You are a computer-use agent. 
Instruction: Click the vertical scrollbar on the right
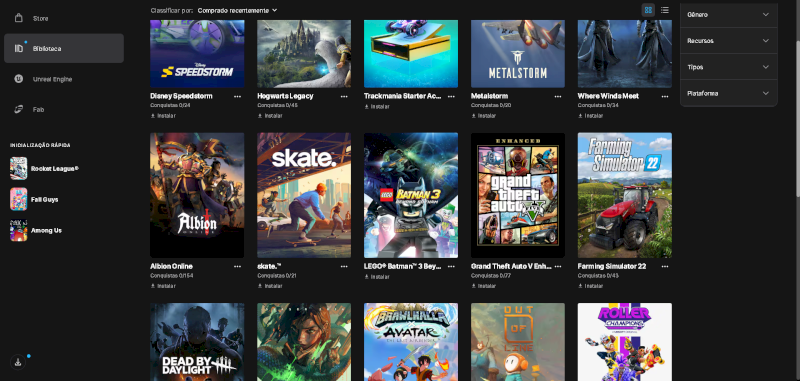point(797,99)
